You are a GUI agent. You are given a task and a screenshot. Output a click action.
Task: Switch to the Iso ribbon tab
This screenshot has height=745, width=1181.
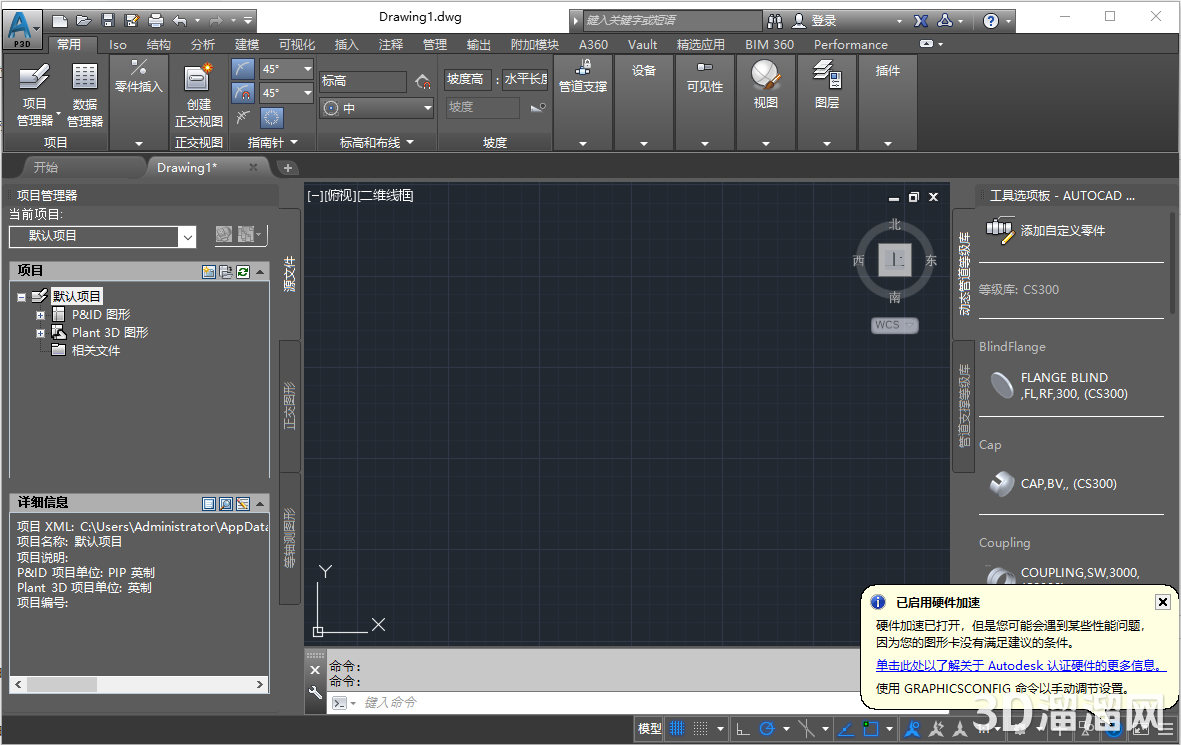[117, 44]
